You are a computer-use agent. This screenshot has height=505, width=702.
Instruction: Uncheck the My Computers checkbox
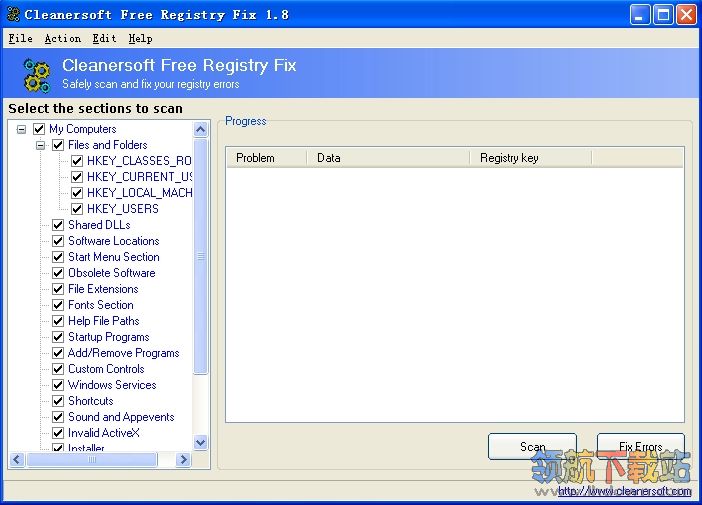[39, 129]
